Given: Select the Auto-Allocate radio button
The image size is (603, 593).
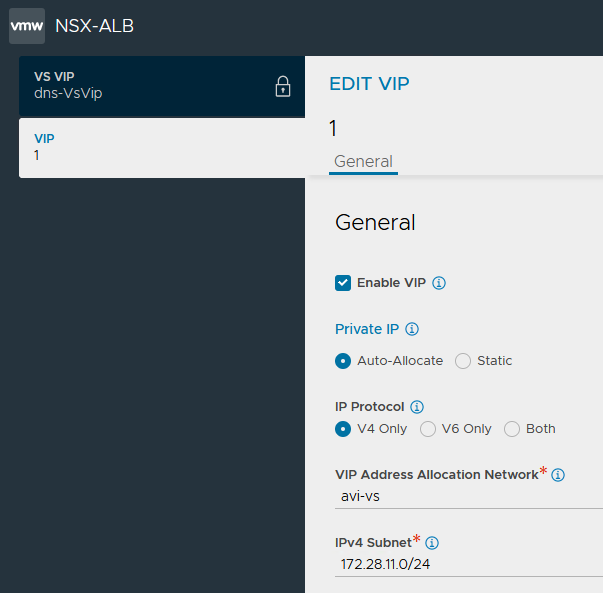Looking at the screenshot, I should (x=343, y=361).
